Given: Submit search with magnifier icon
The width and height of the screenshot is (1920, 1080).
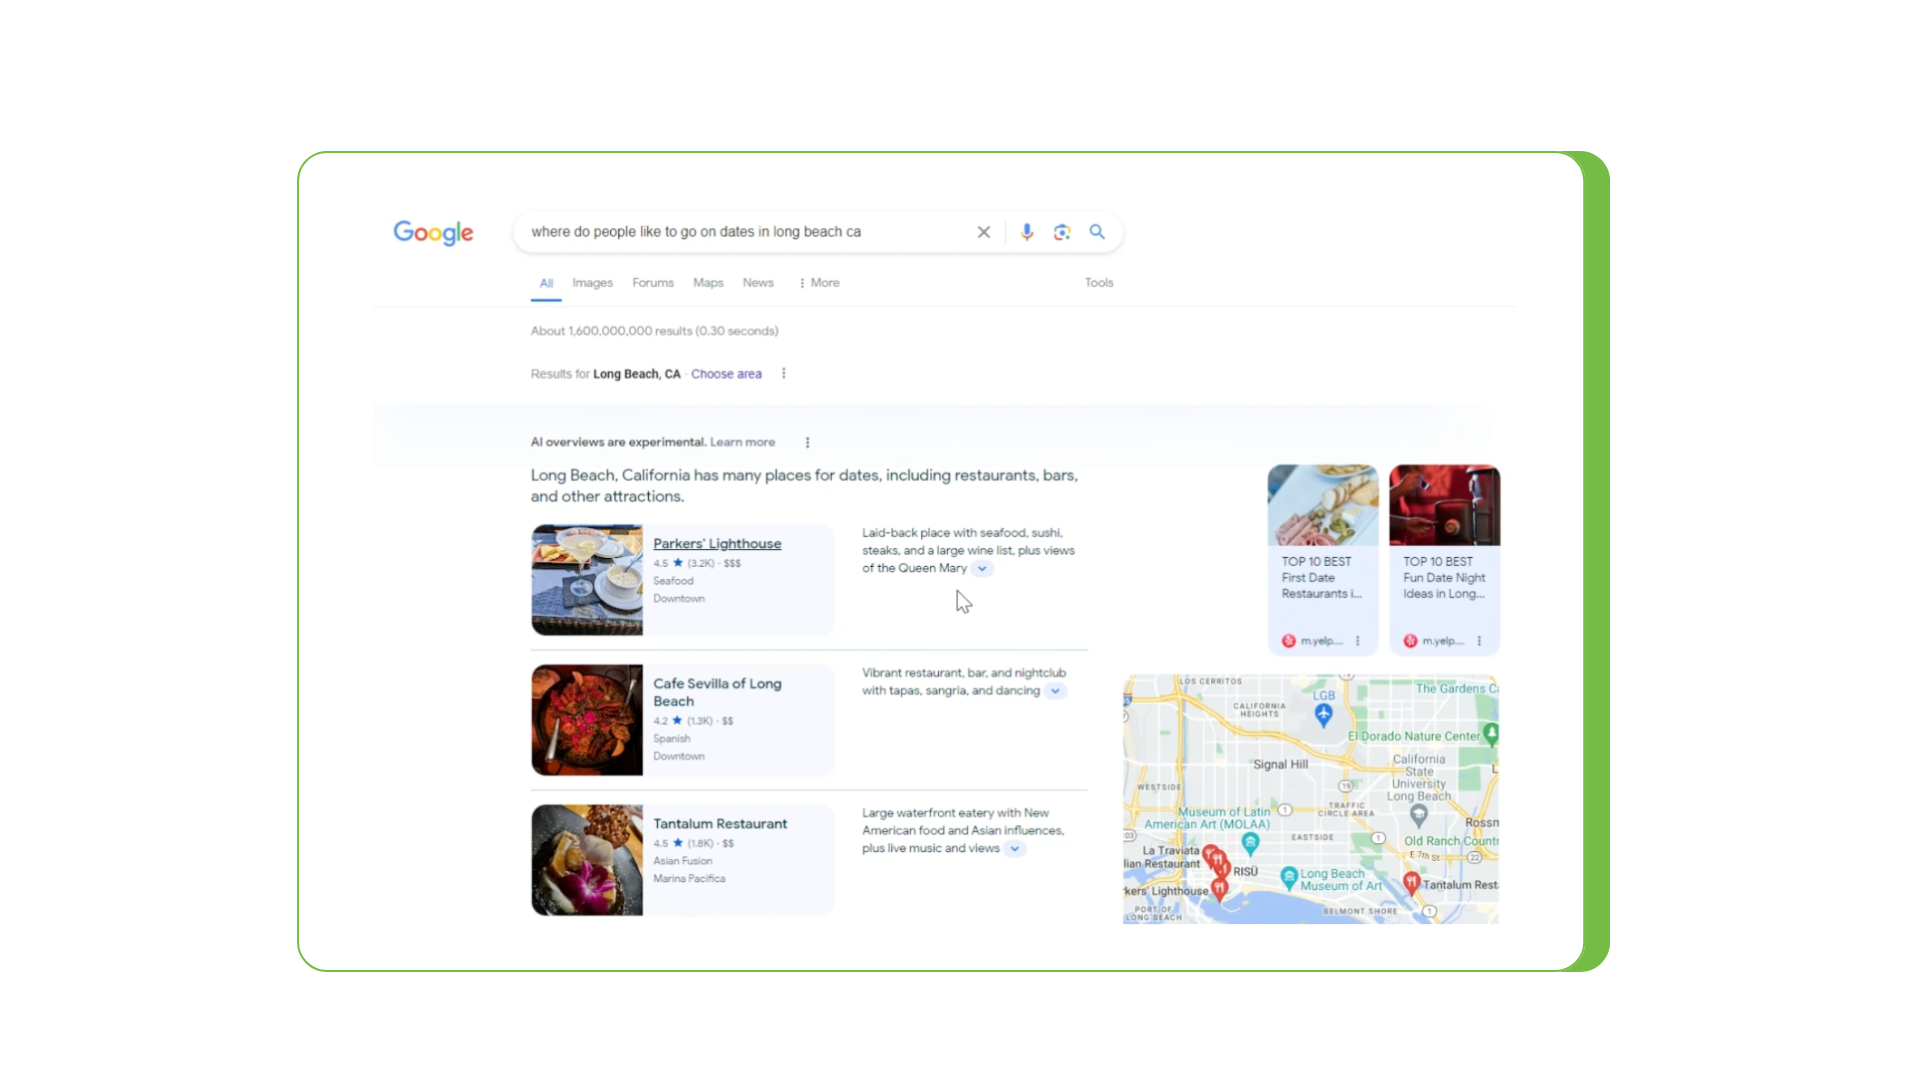Looking at the screenshot, I should [x=1097, y=232].
